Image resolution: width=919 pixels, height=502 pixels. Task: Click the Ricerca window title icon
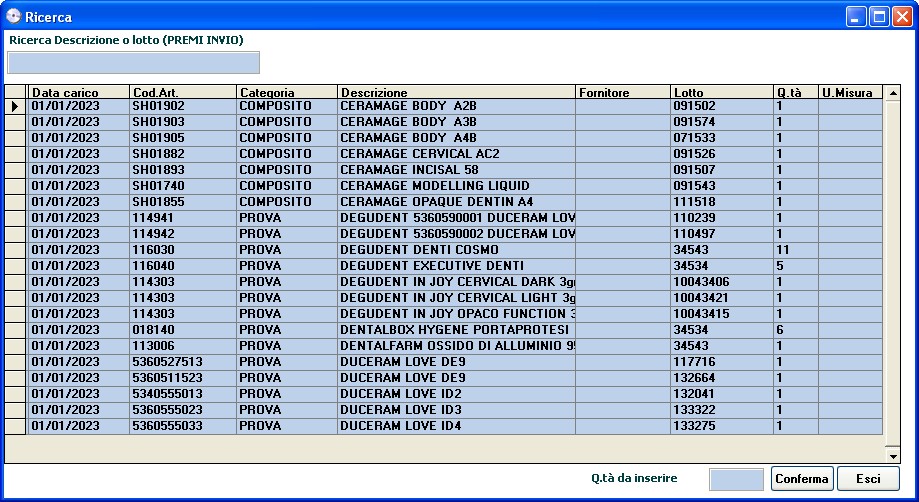tap(13, 16)
